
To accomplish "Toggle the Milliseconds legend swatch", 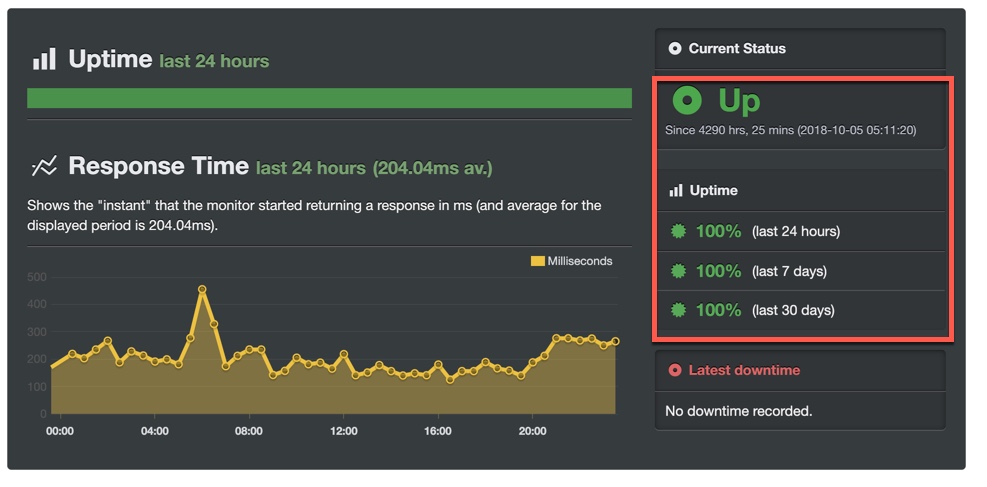I will 538,261.
